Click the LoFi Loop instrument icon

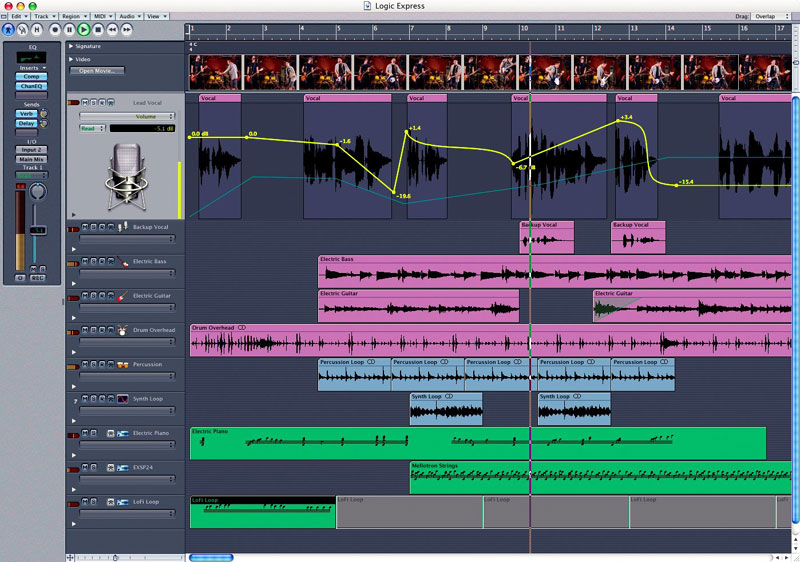(x=122, y=502)
